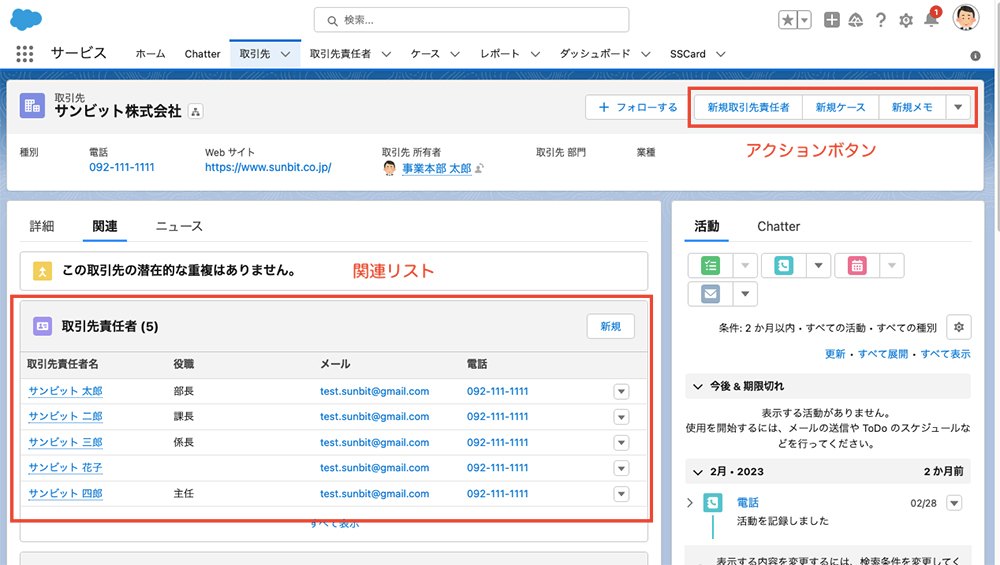Open the レポート nav dropdown chevron
Image resolution: width=1000 pixels, height=565 pixels.
535,54
